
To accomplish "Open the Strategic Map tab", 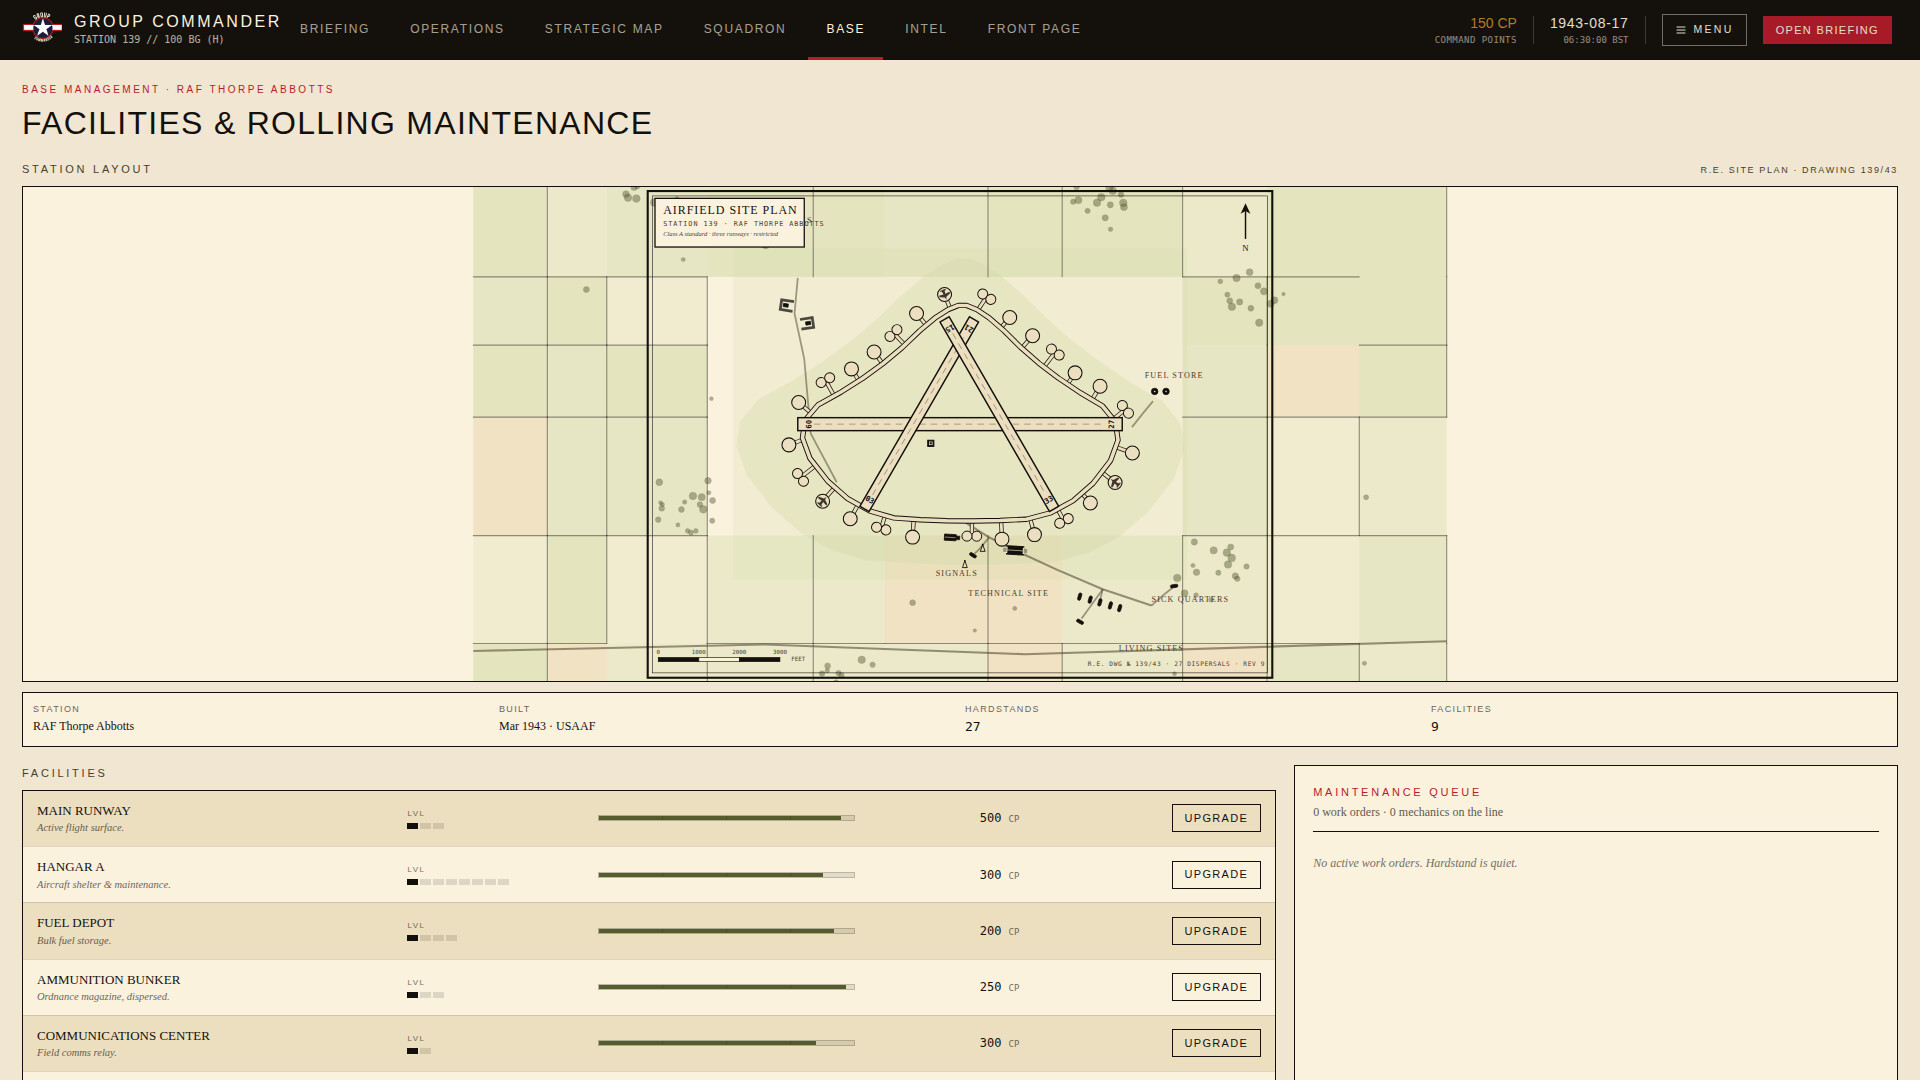I will tap(604, 29).
